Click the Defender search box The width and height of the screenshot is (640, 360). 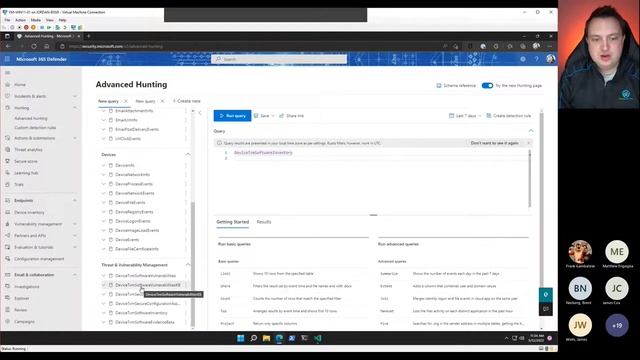tap(279, 59)
